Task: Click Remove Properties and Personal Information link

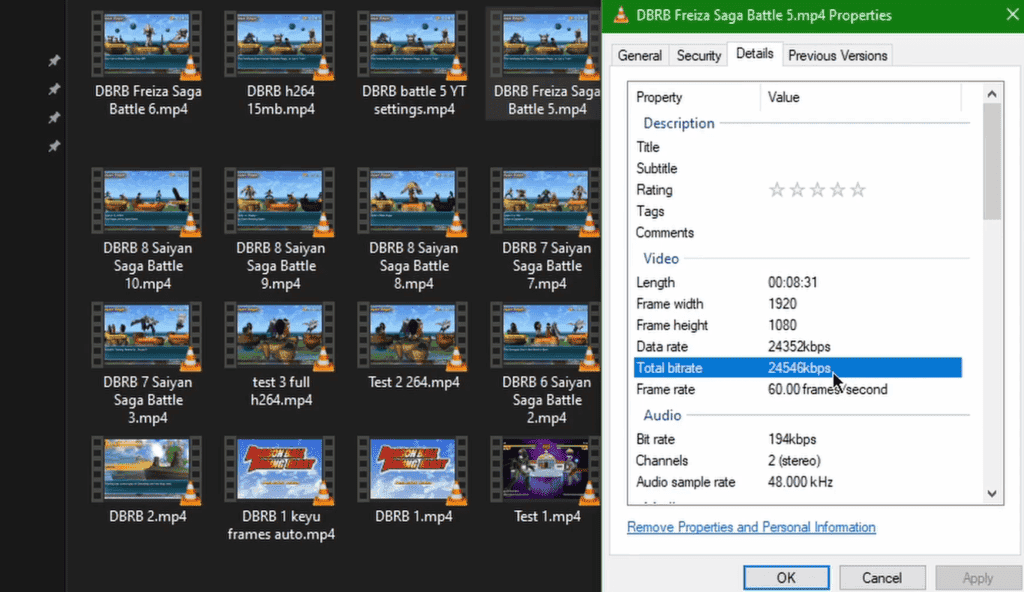Action: coord(751,527)
